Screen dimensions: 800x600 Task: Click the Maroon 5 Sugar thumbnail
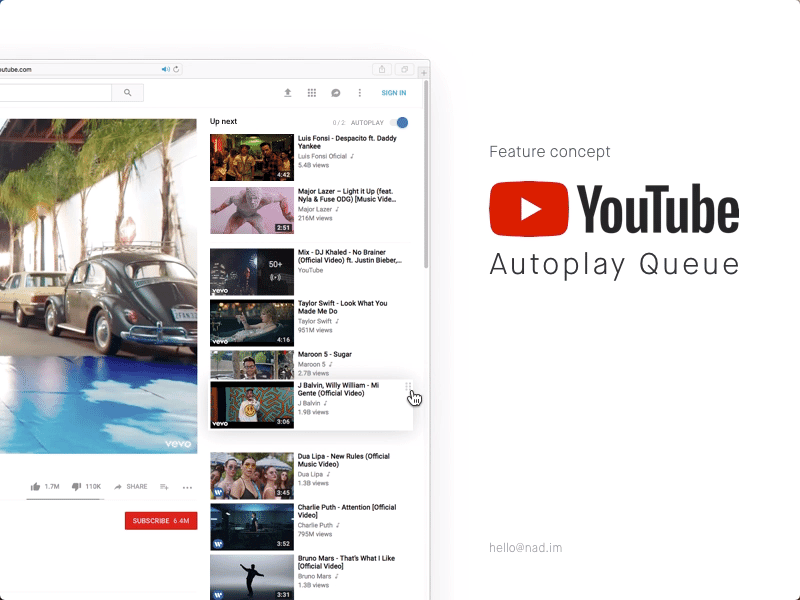(252, 365)
